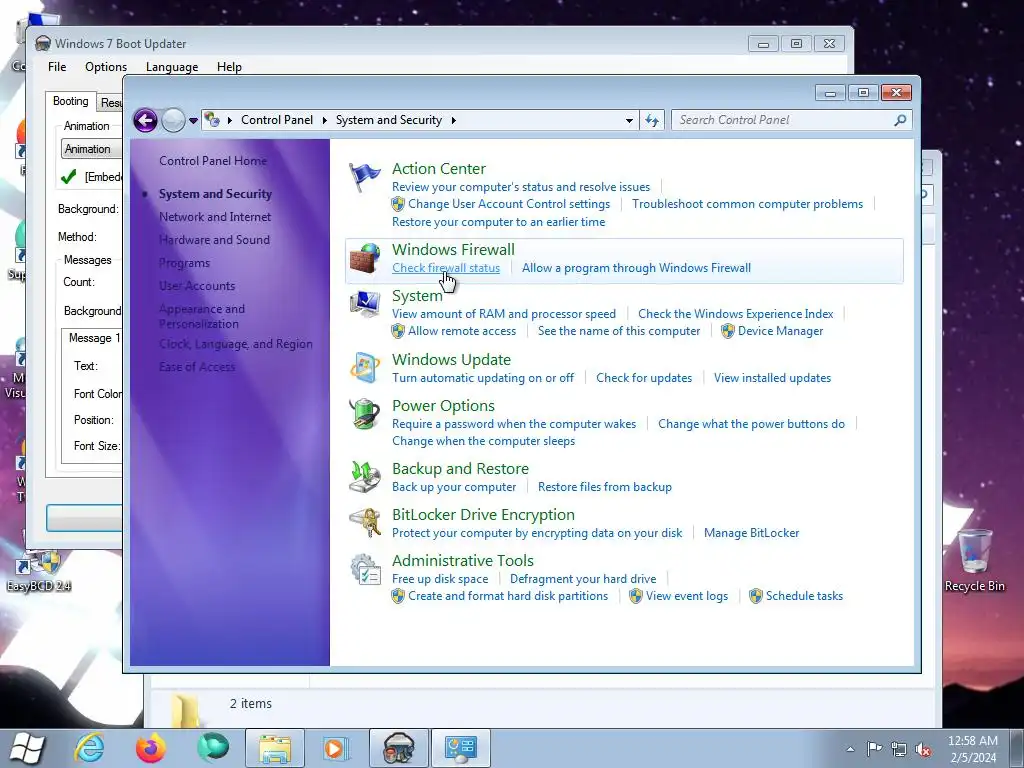Open View installed updates

tap(773, 378)
